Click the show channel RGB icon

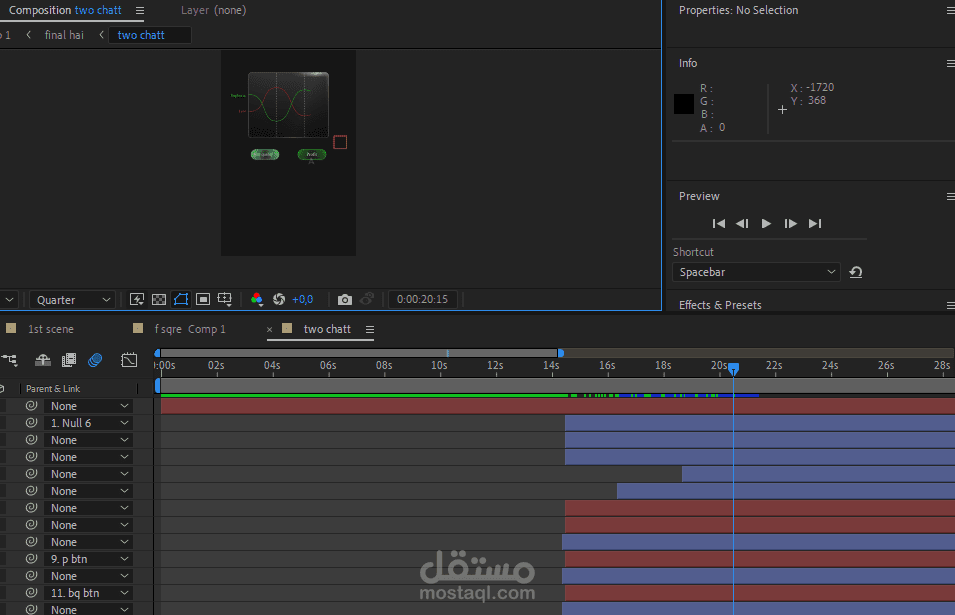(256, 299)
